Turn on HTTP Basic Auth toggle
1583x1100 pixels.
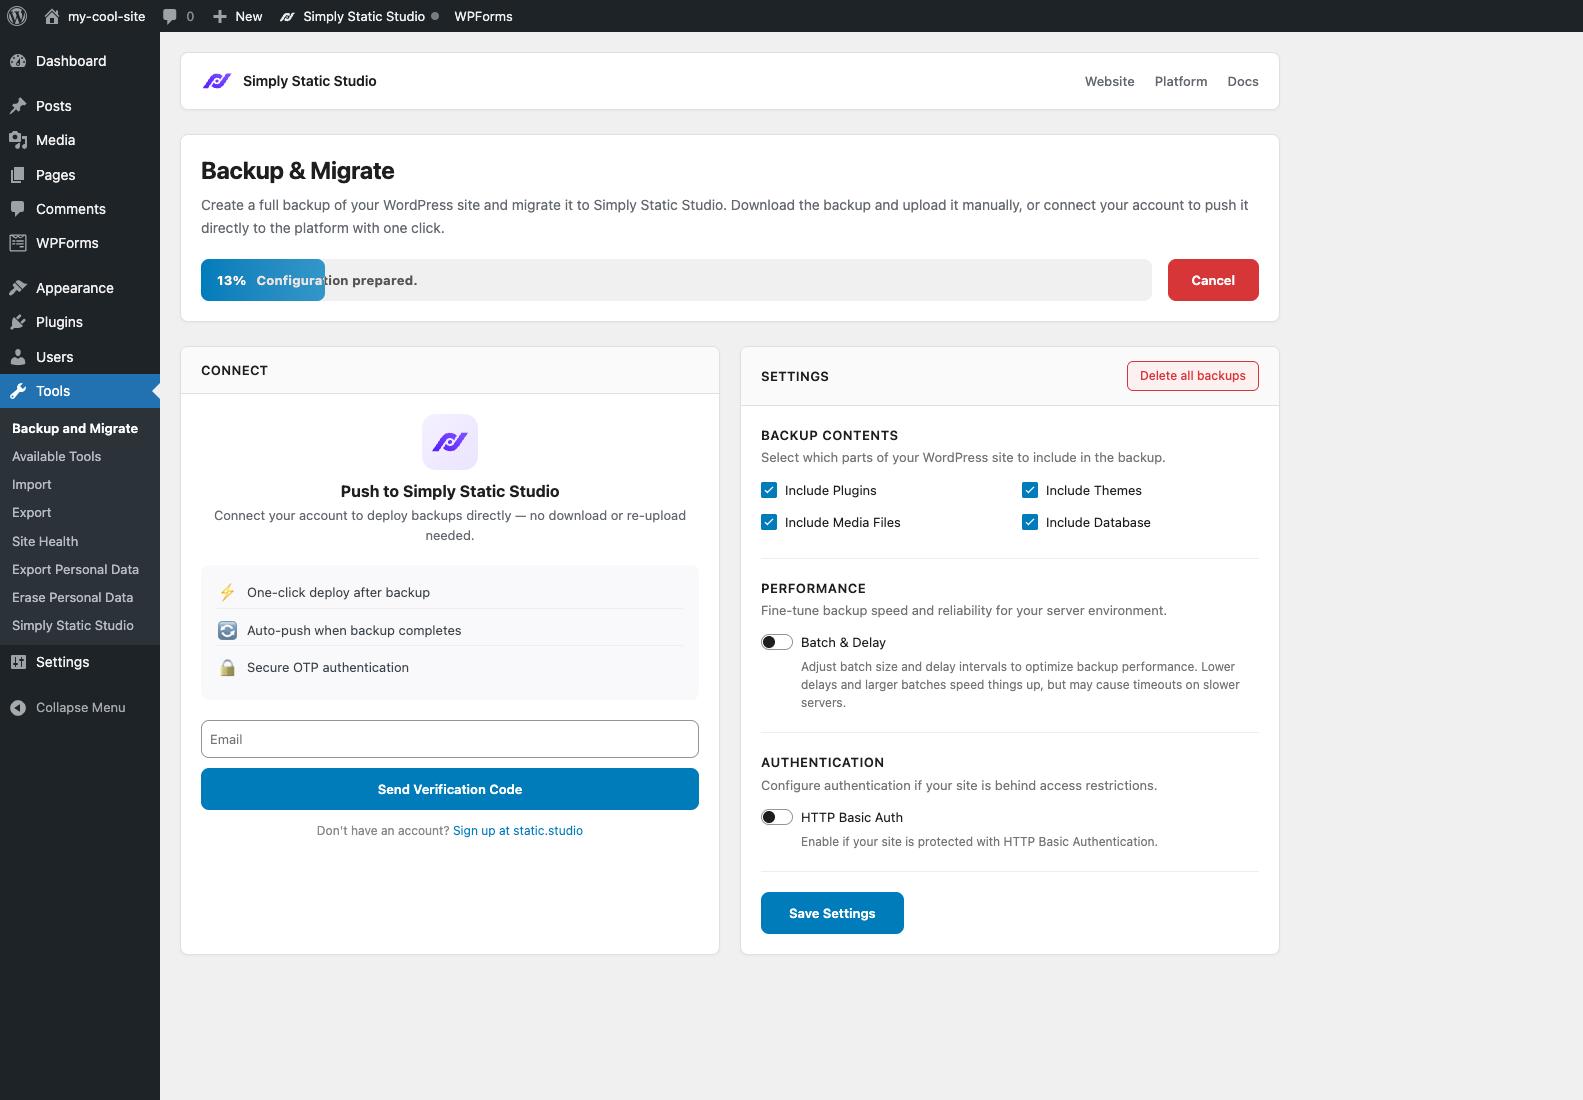pos(777,817)
